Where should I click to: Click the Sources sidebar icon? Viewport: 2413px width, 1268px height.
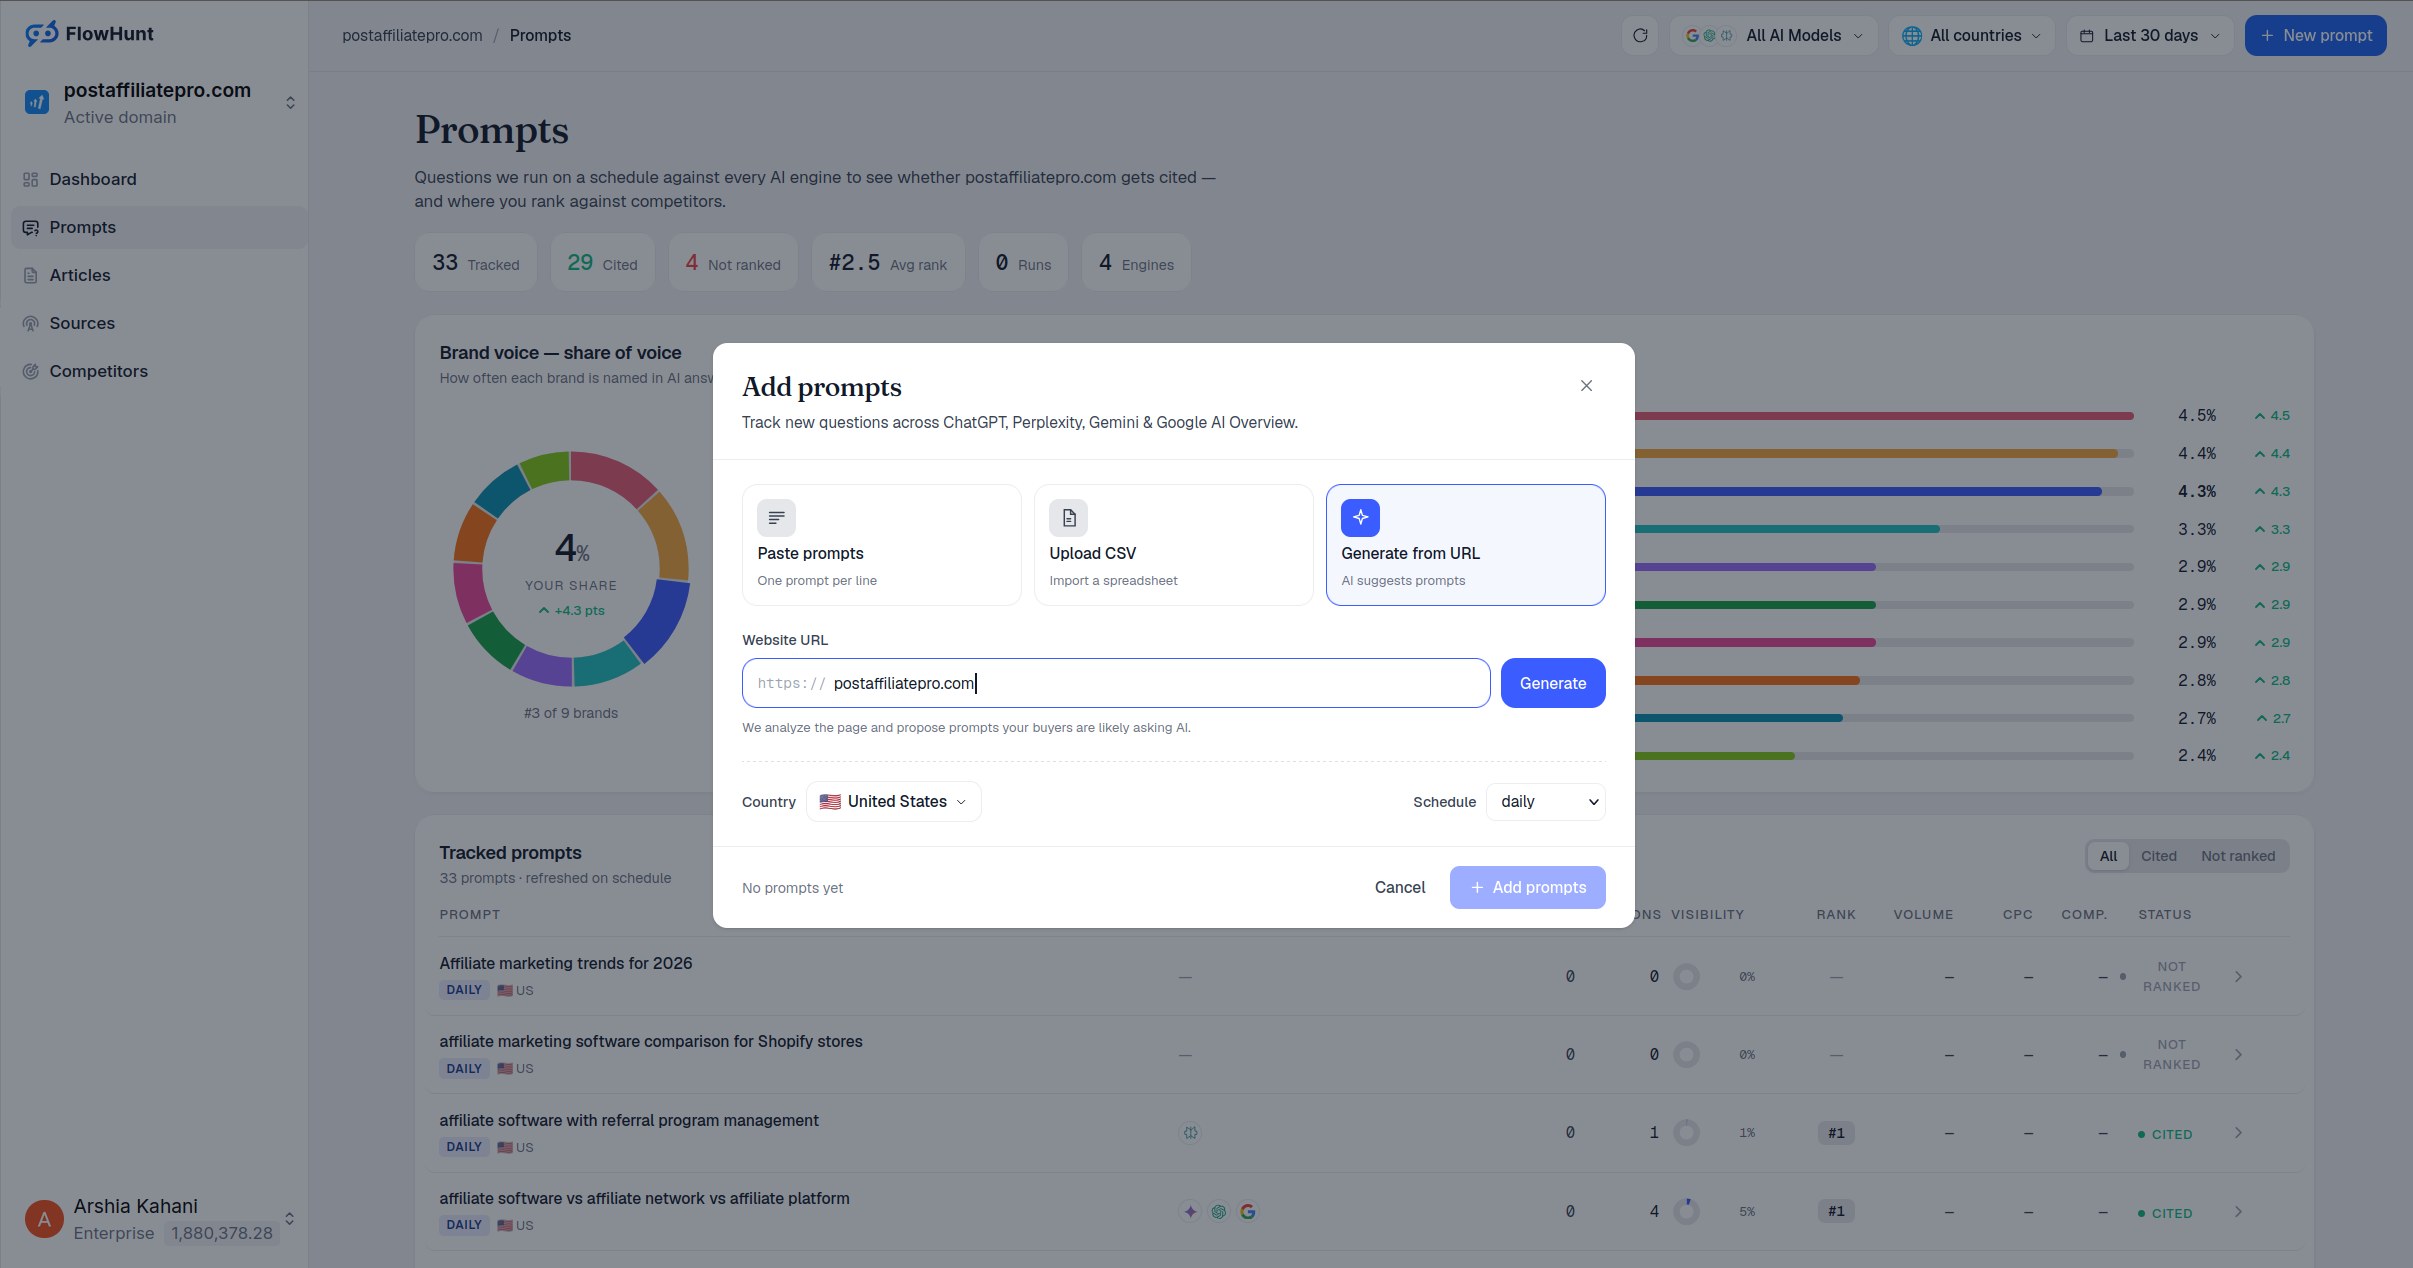[31, 323]
